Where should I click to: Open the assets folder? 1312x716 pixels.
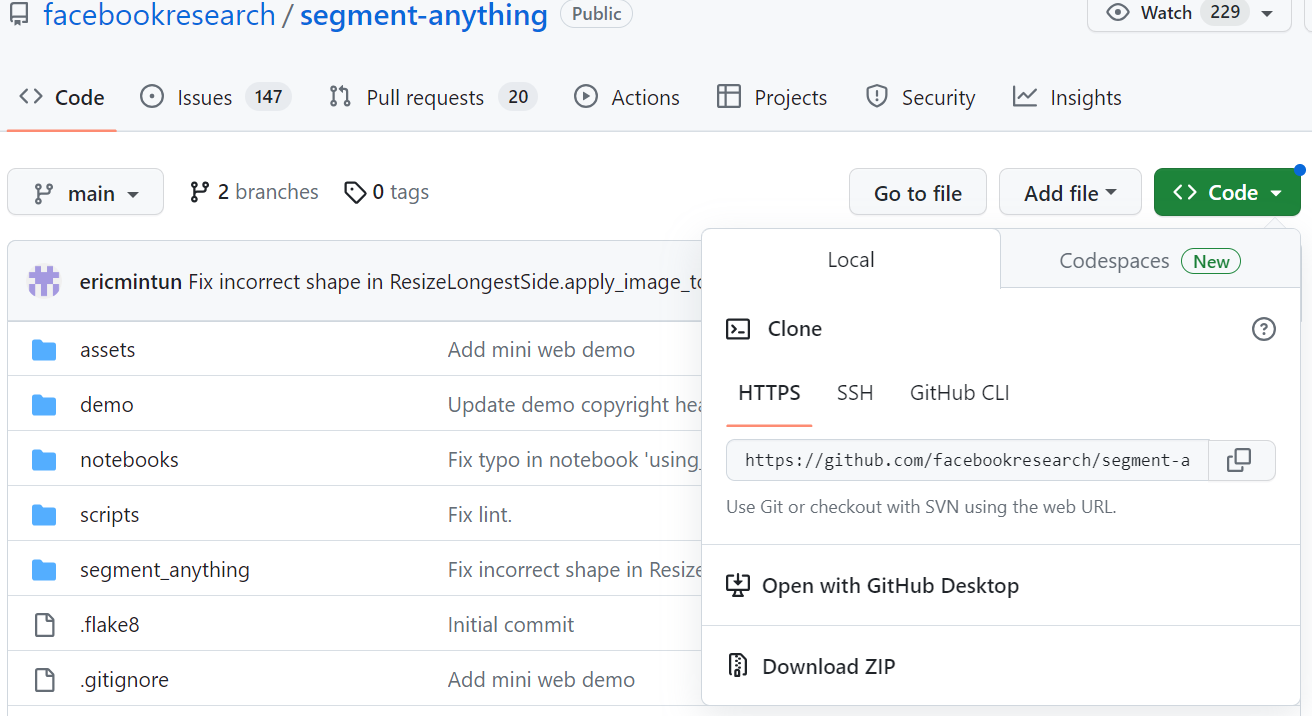point(108,350)
